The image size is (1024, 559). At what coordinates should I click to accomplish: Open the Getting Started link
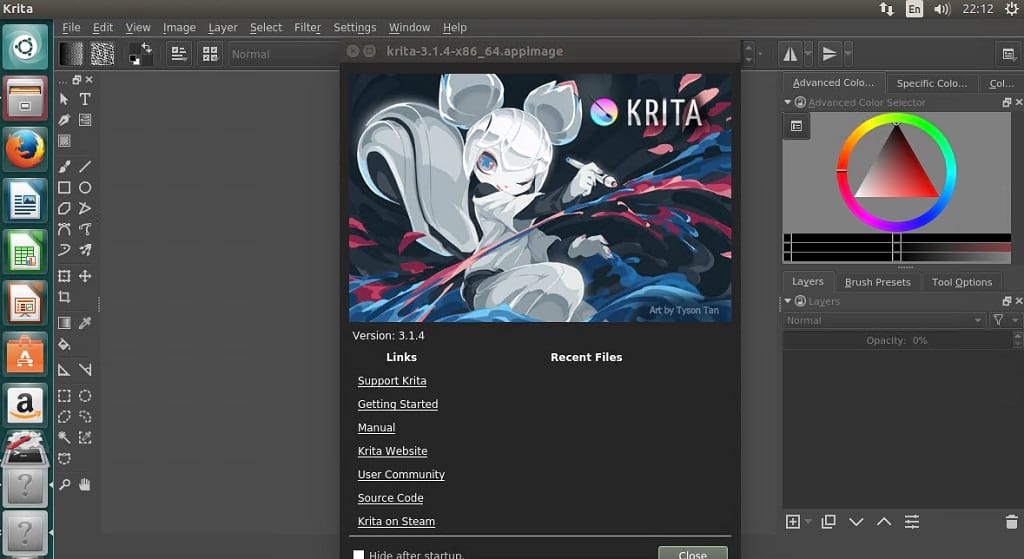pyautogui.click(x=398, y=404)
